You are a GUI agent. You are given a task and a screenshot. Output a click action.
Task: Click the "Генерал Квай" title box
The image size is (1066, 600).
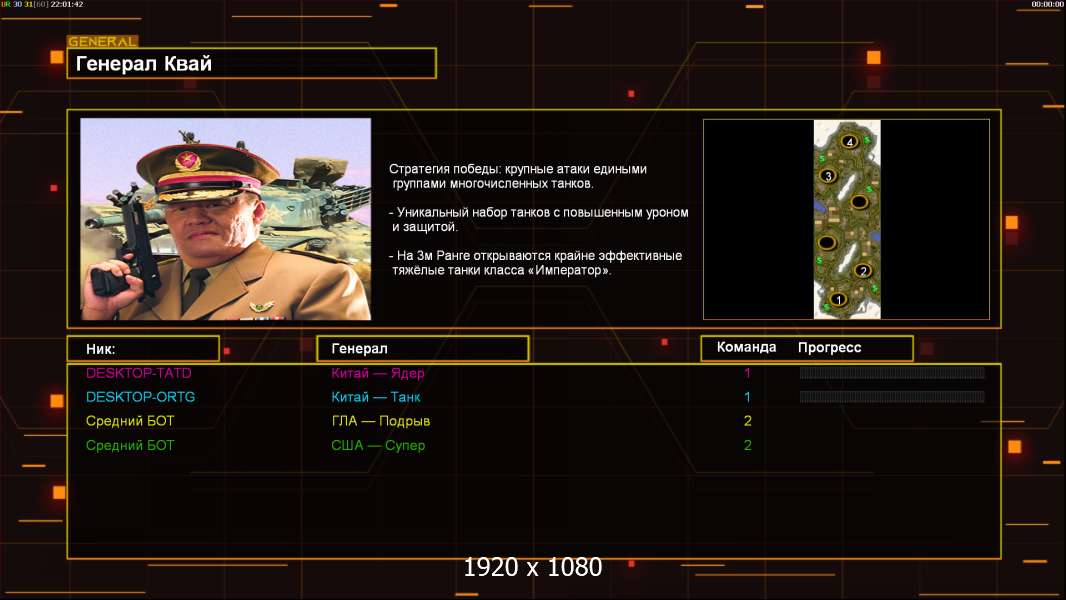click(x=251, y=64)
